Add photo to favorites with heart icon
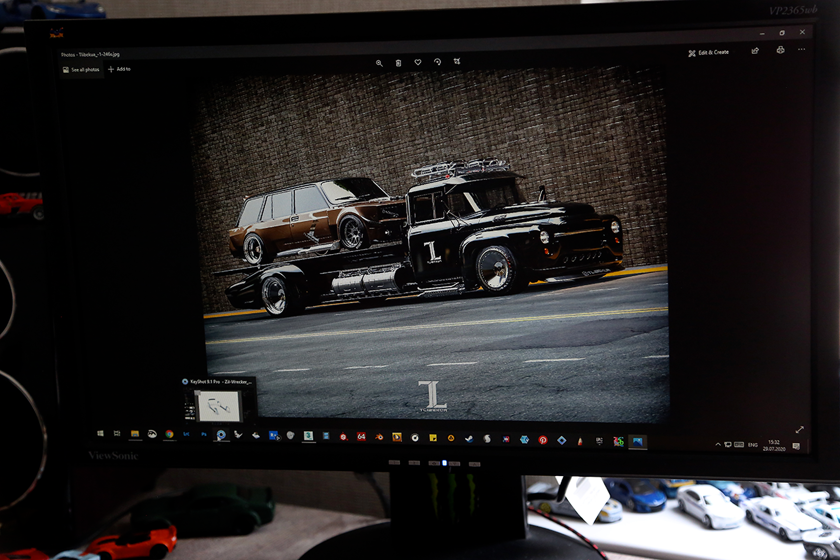 [x=418, y=62]
